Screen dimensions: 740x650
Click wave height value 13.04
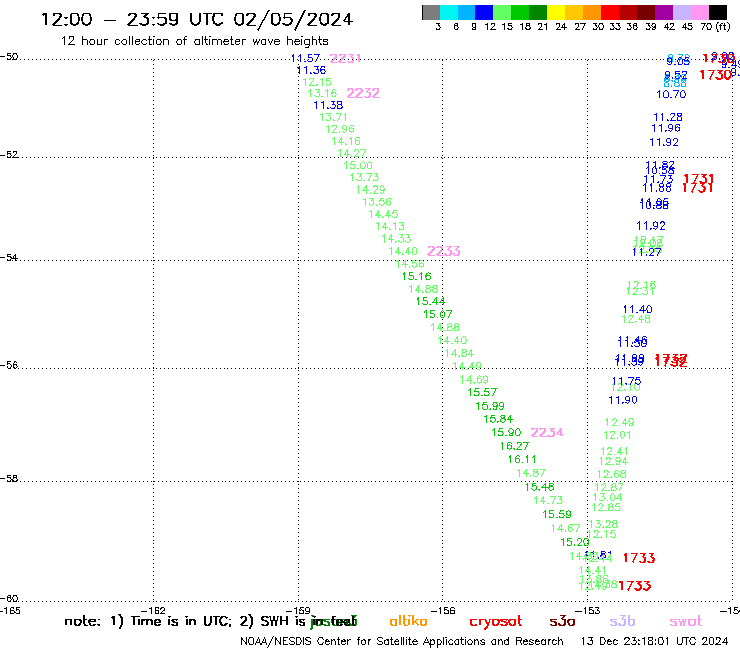point(608,498)
